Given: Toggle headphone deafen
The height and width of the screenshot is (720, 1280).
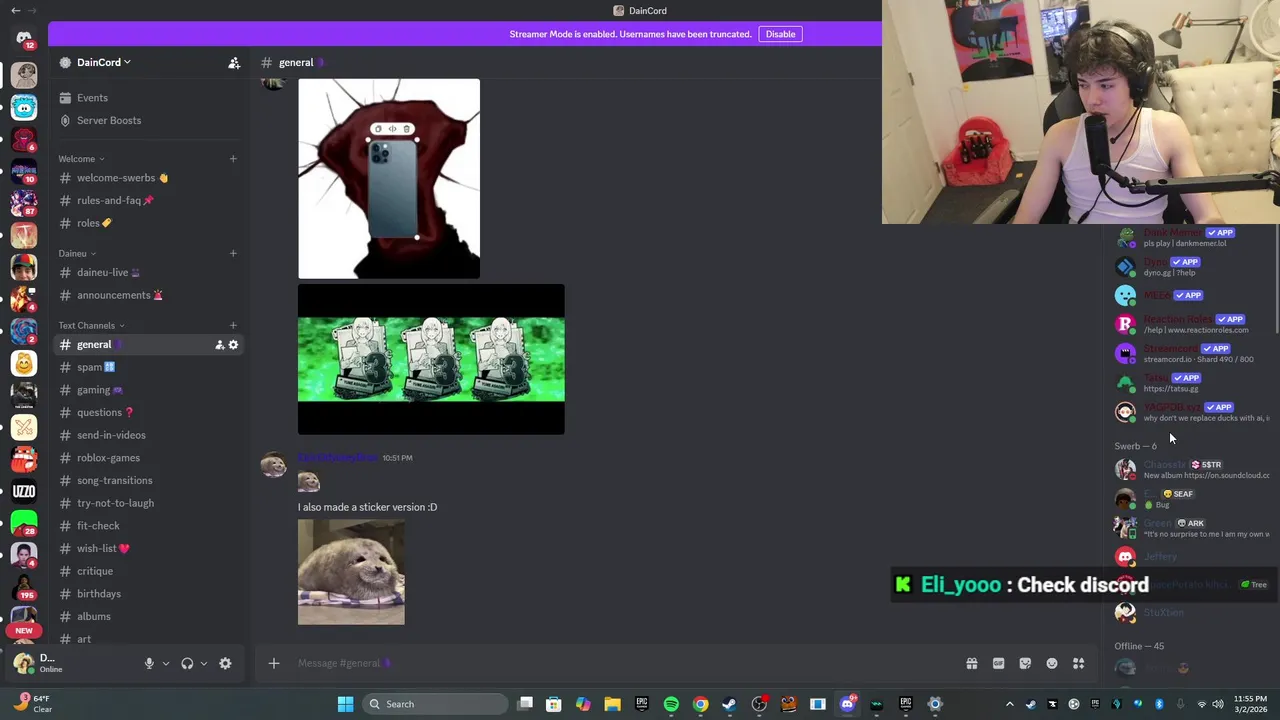Looking at the screenshot, I should [x=187, y=663].
